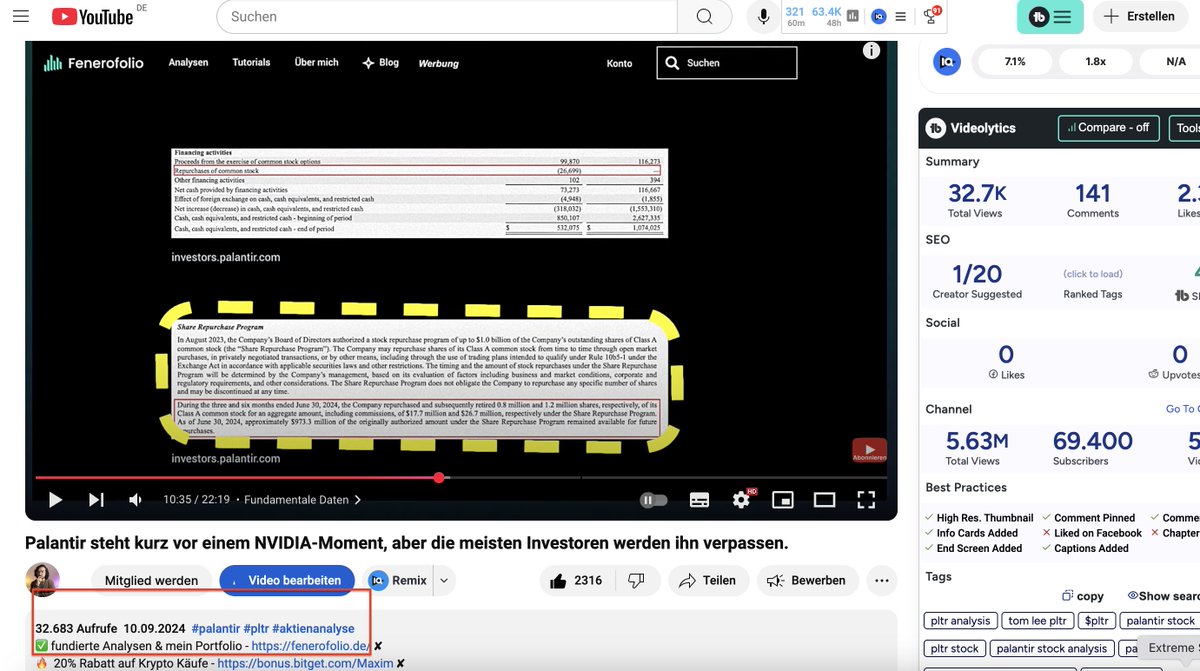Click the 1.8x stat pill
1200x671 pixels.
tap(1096, 61)
